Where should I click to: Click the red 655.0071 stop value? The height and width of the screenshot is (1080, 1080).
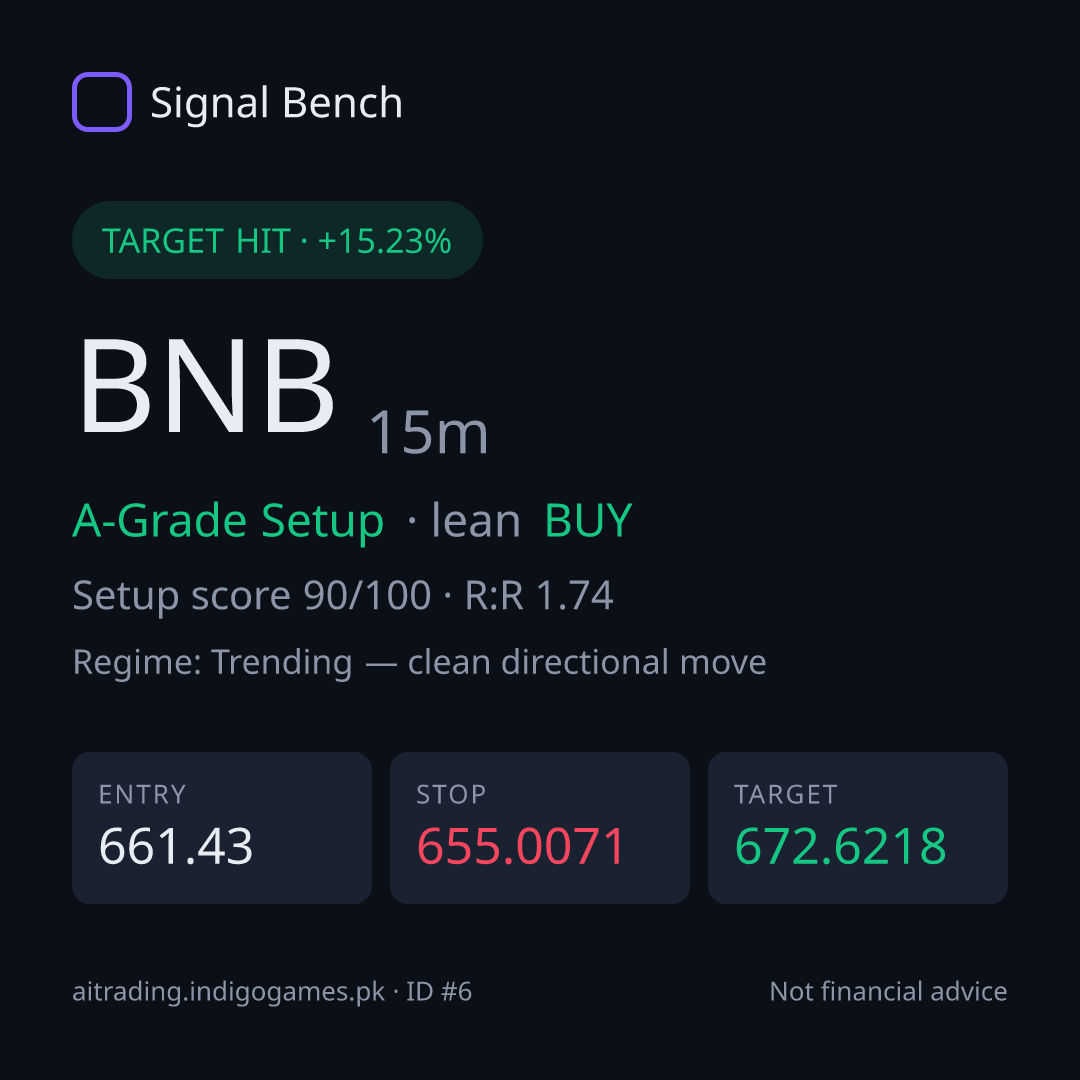(x=521, y=846)
